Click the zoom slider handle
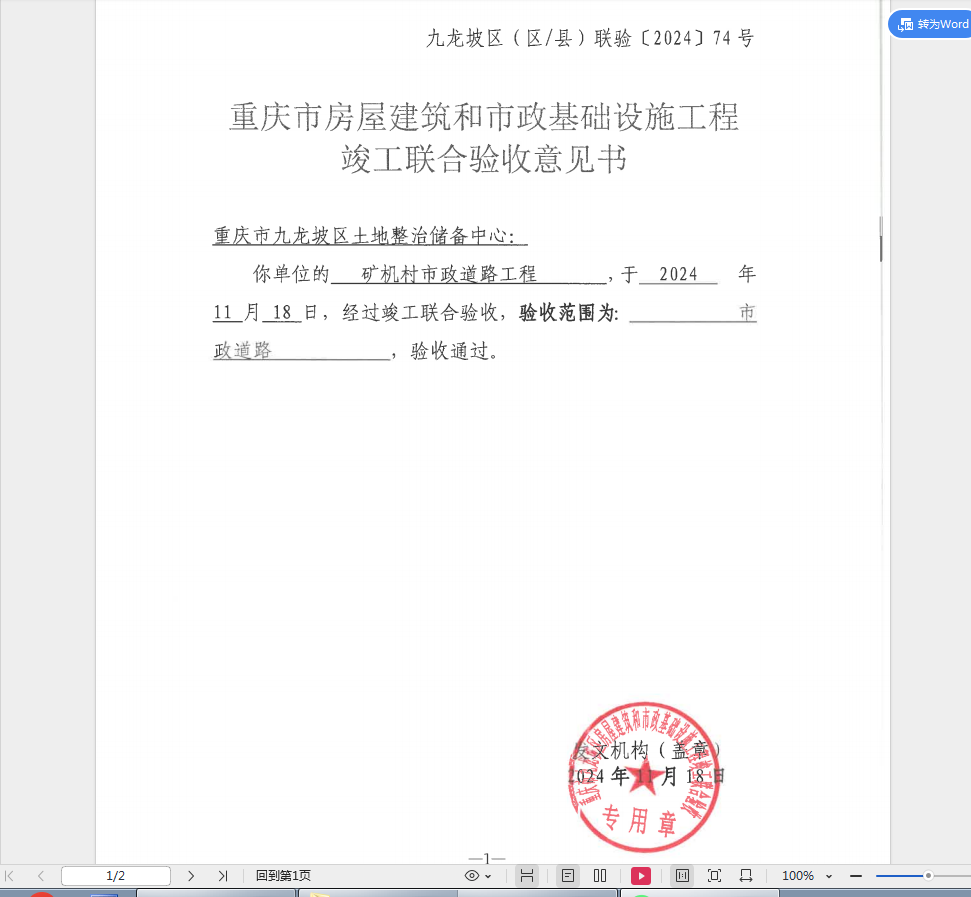Image resolution: width=971 pixels, height=897 pixels. tap(928, 875)
